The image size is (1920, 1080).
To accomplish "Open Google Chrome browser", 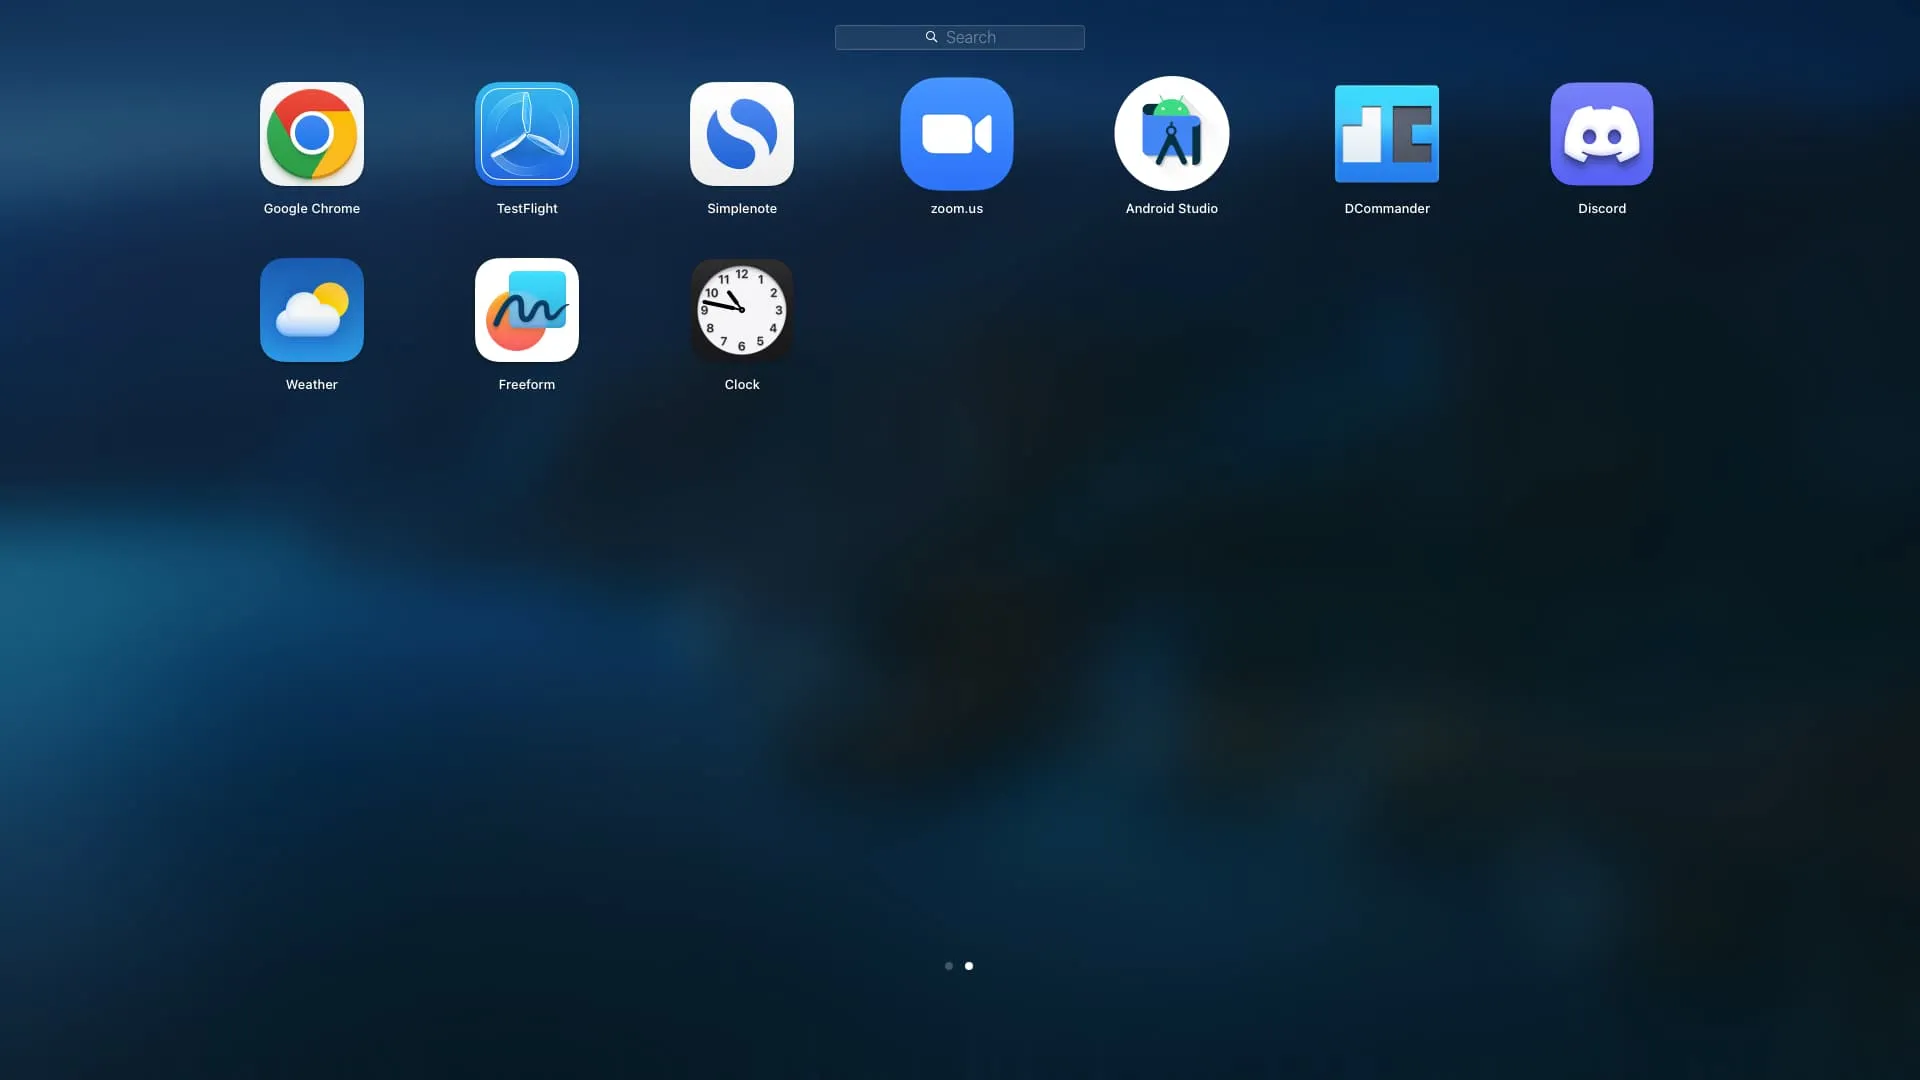I will tap(311, 132).
